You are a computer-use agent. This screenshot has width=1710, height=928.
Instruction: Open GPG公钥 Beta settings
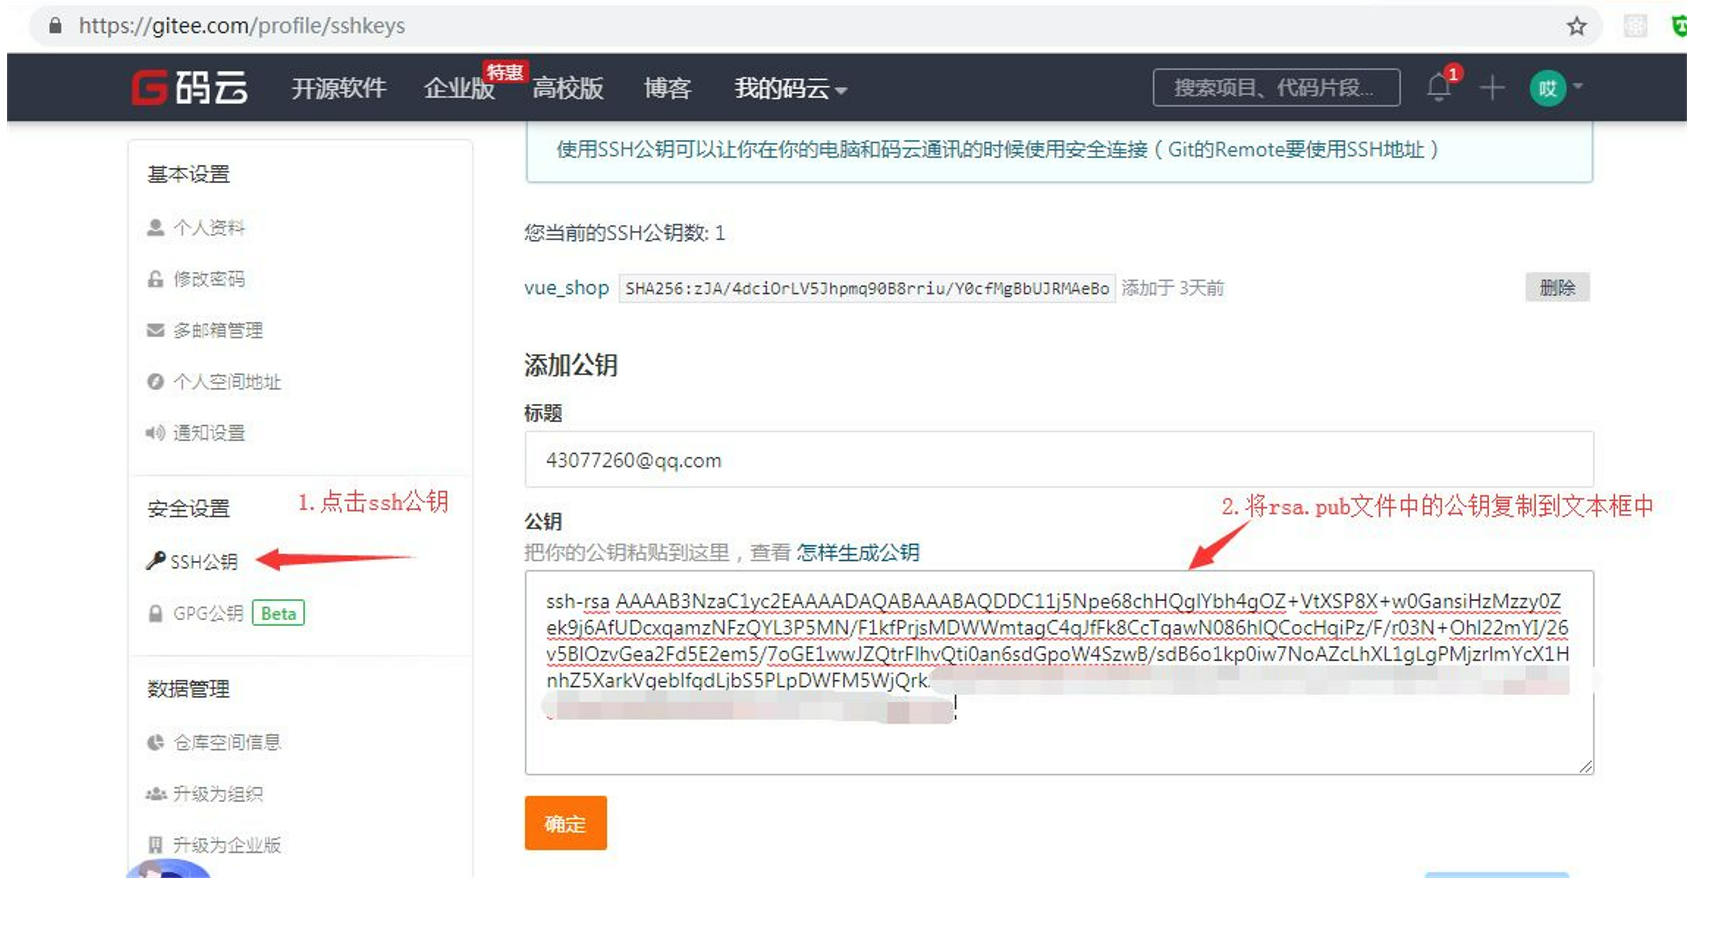207,614
